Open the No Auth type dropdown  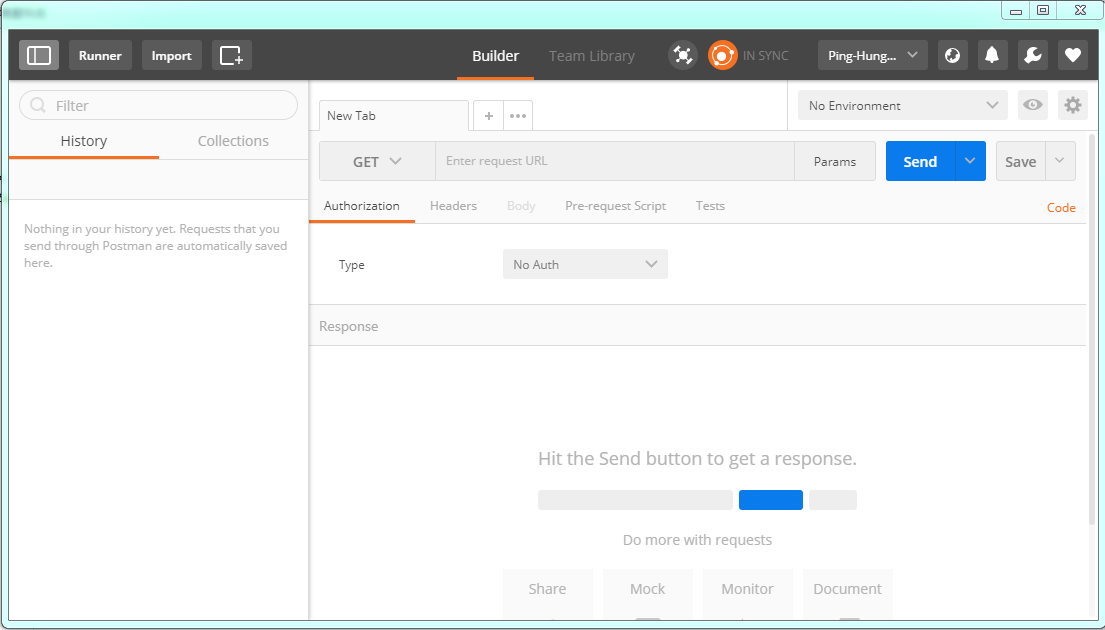(585, 264)
